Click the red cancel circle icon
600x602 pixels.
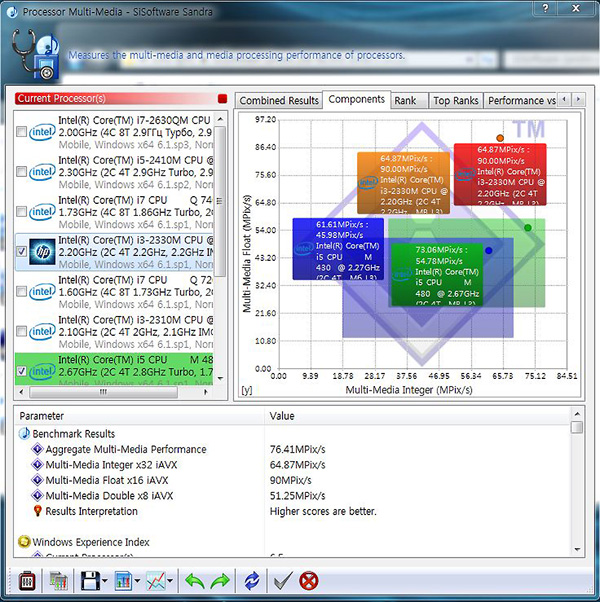click(309, 581)
